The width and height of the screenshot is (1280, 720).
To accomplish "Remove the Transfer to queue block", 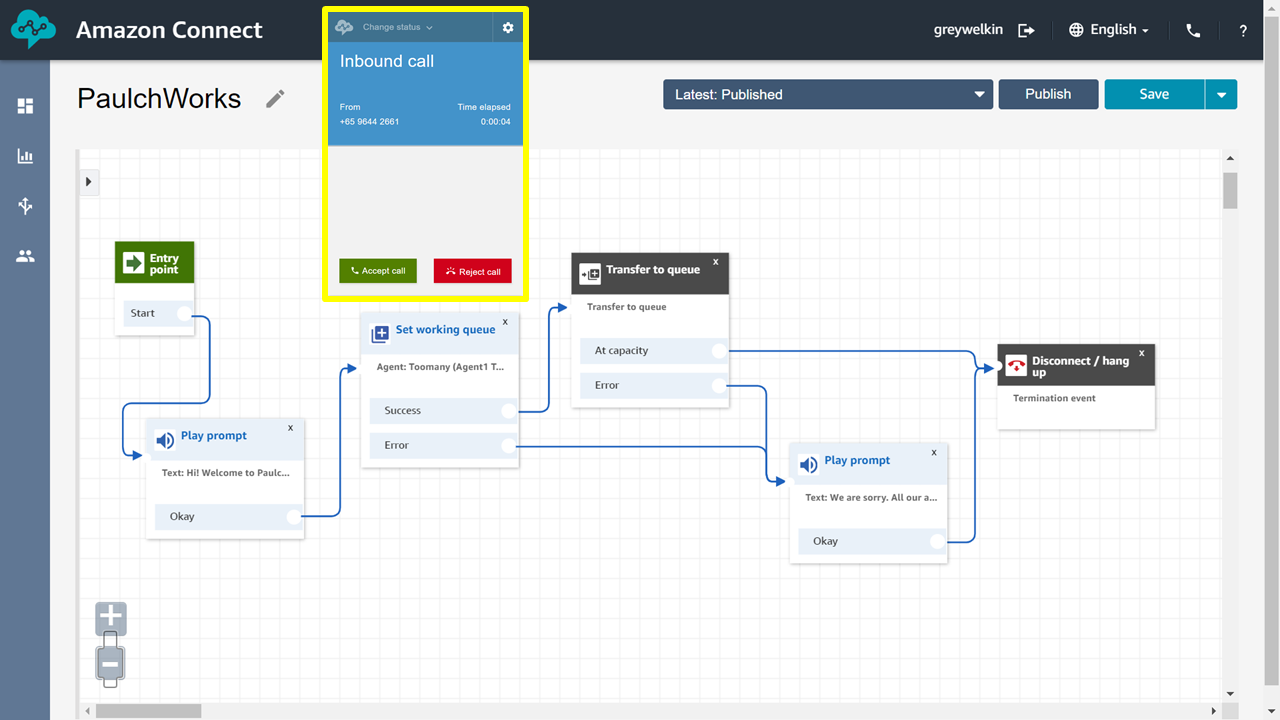I will coord(715,262).
